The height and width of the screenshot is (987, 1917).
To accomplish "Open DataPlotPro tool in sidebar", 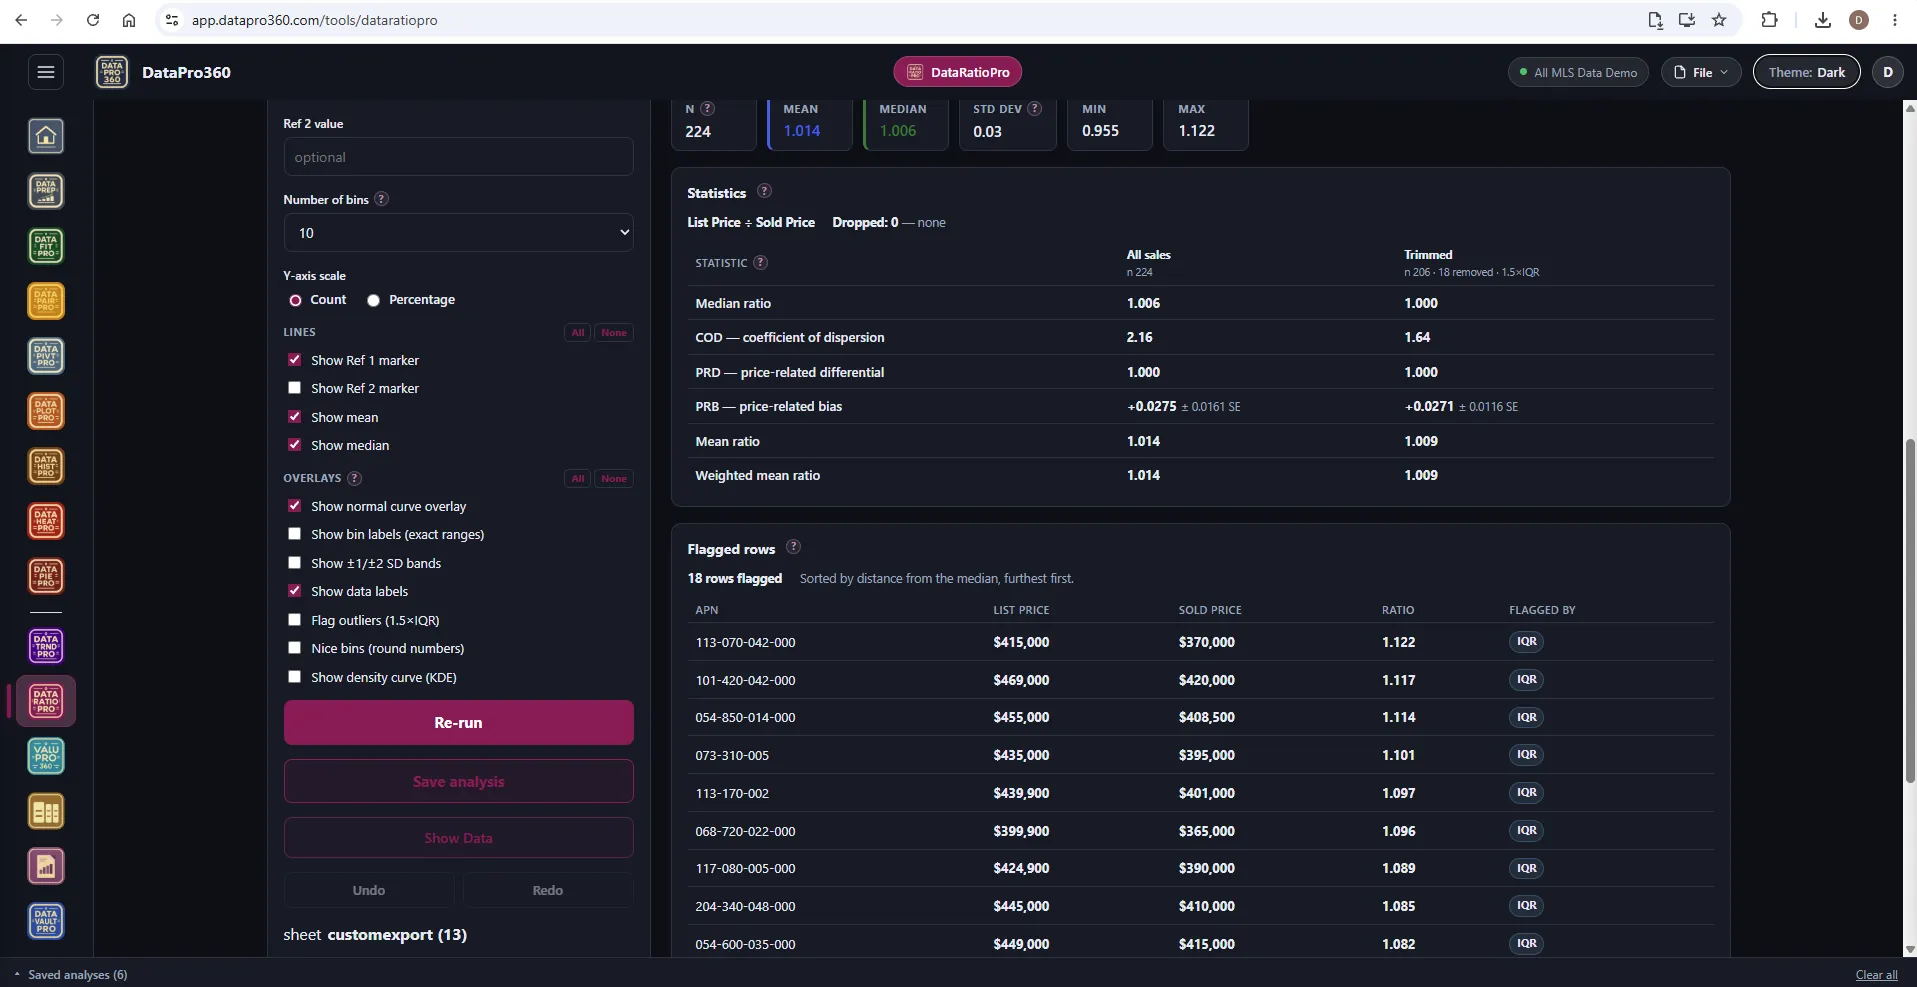I will [x=46, y=411].
